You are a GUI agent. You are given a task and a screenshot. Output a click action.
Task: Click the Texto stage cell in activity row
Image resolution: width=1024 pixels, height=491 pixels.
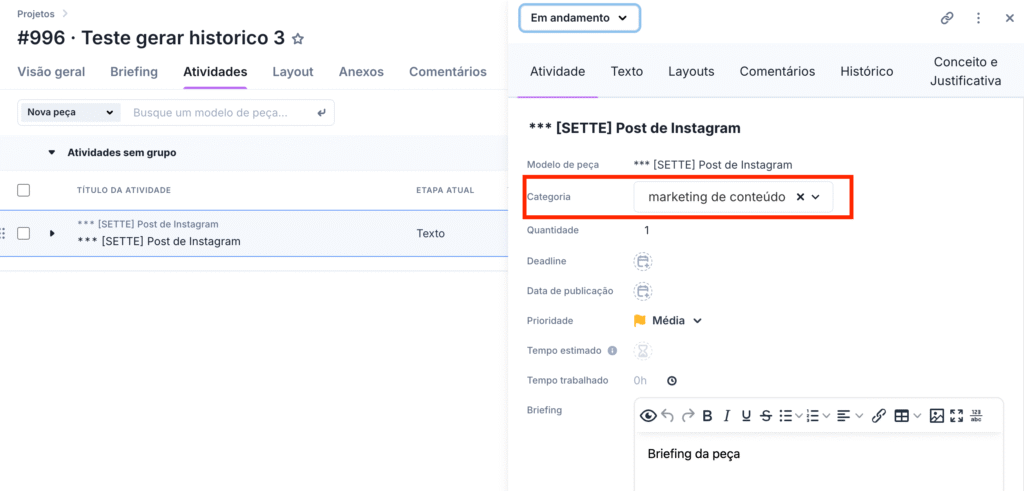pyautogui.click(x=430, y=233)
